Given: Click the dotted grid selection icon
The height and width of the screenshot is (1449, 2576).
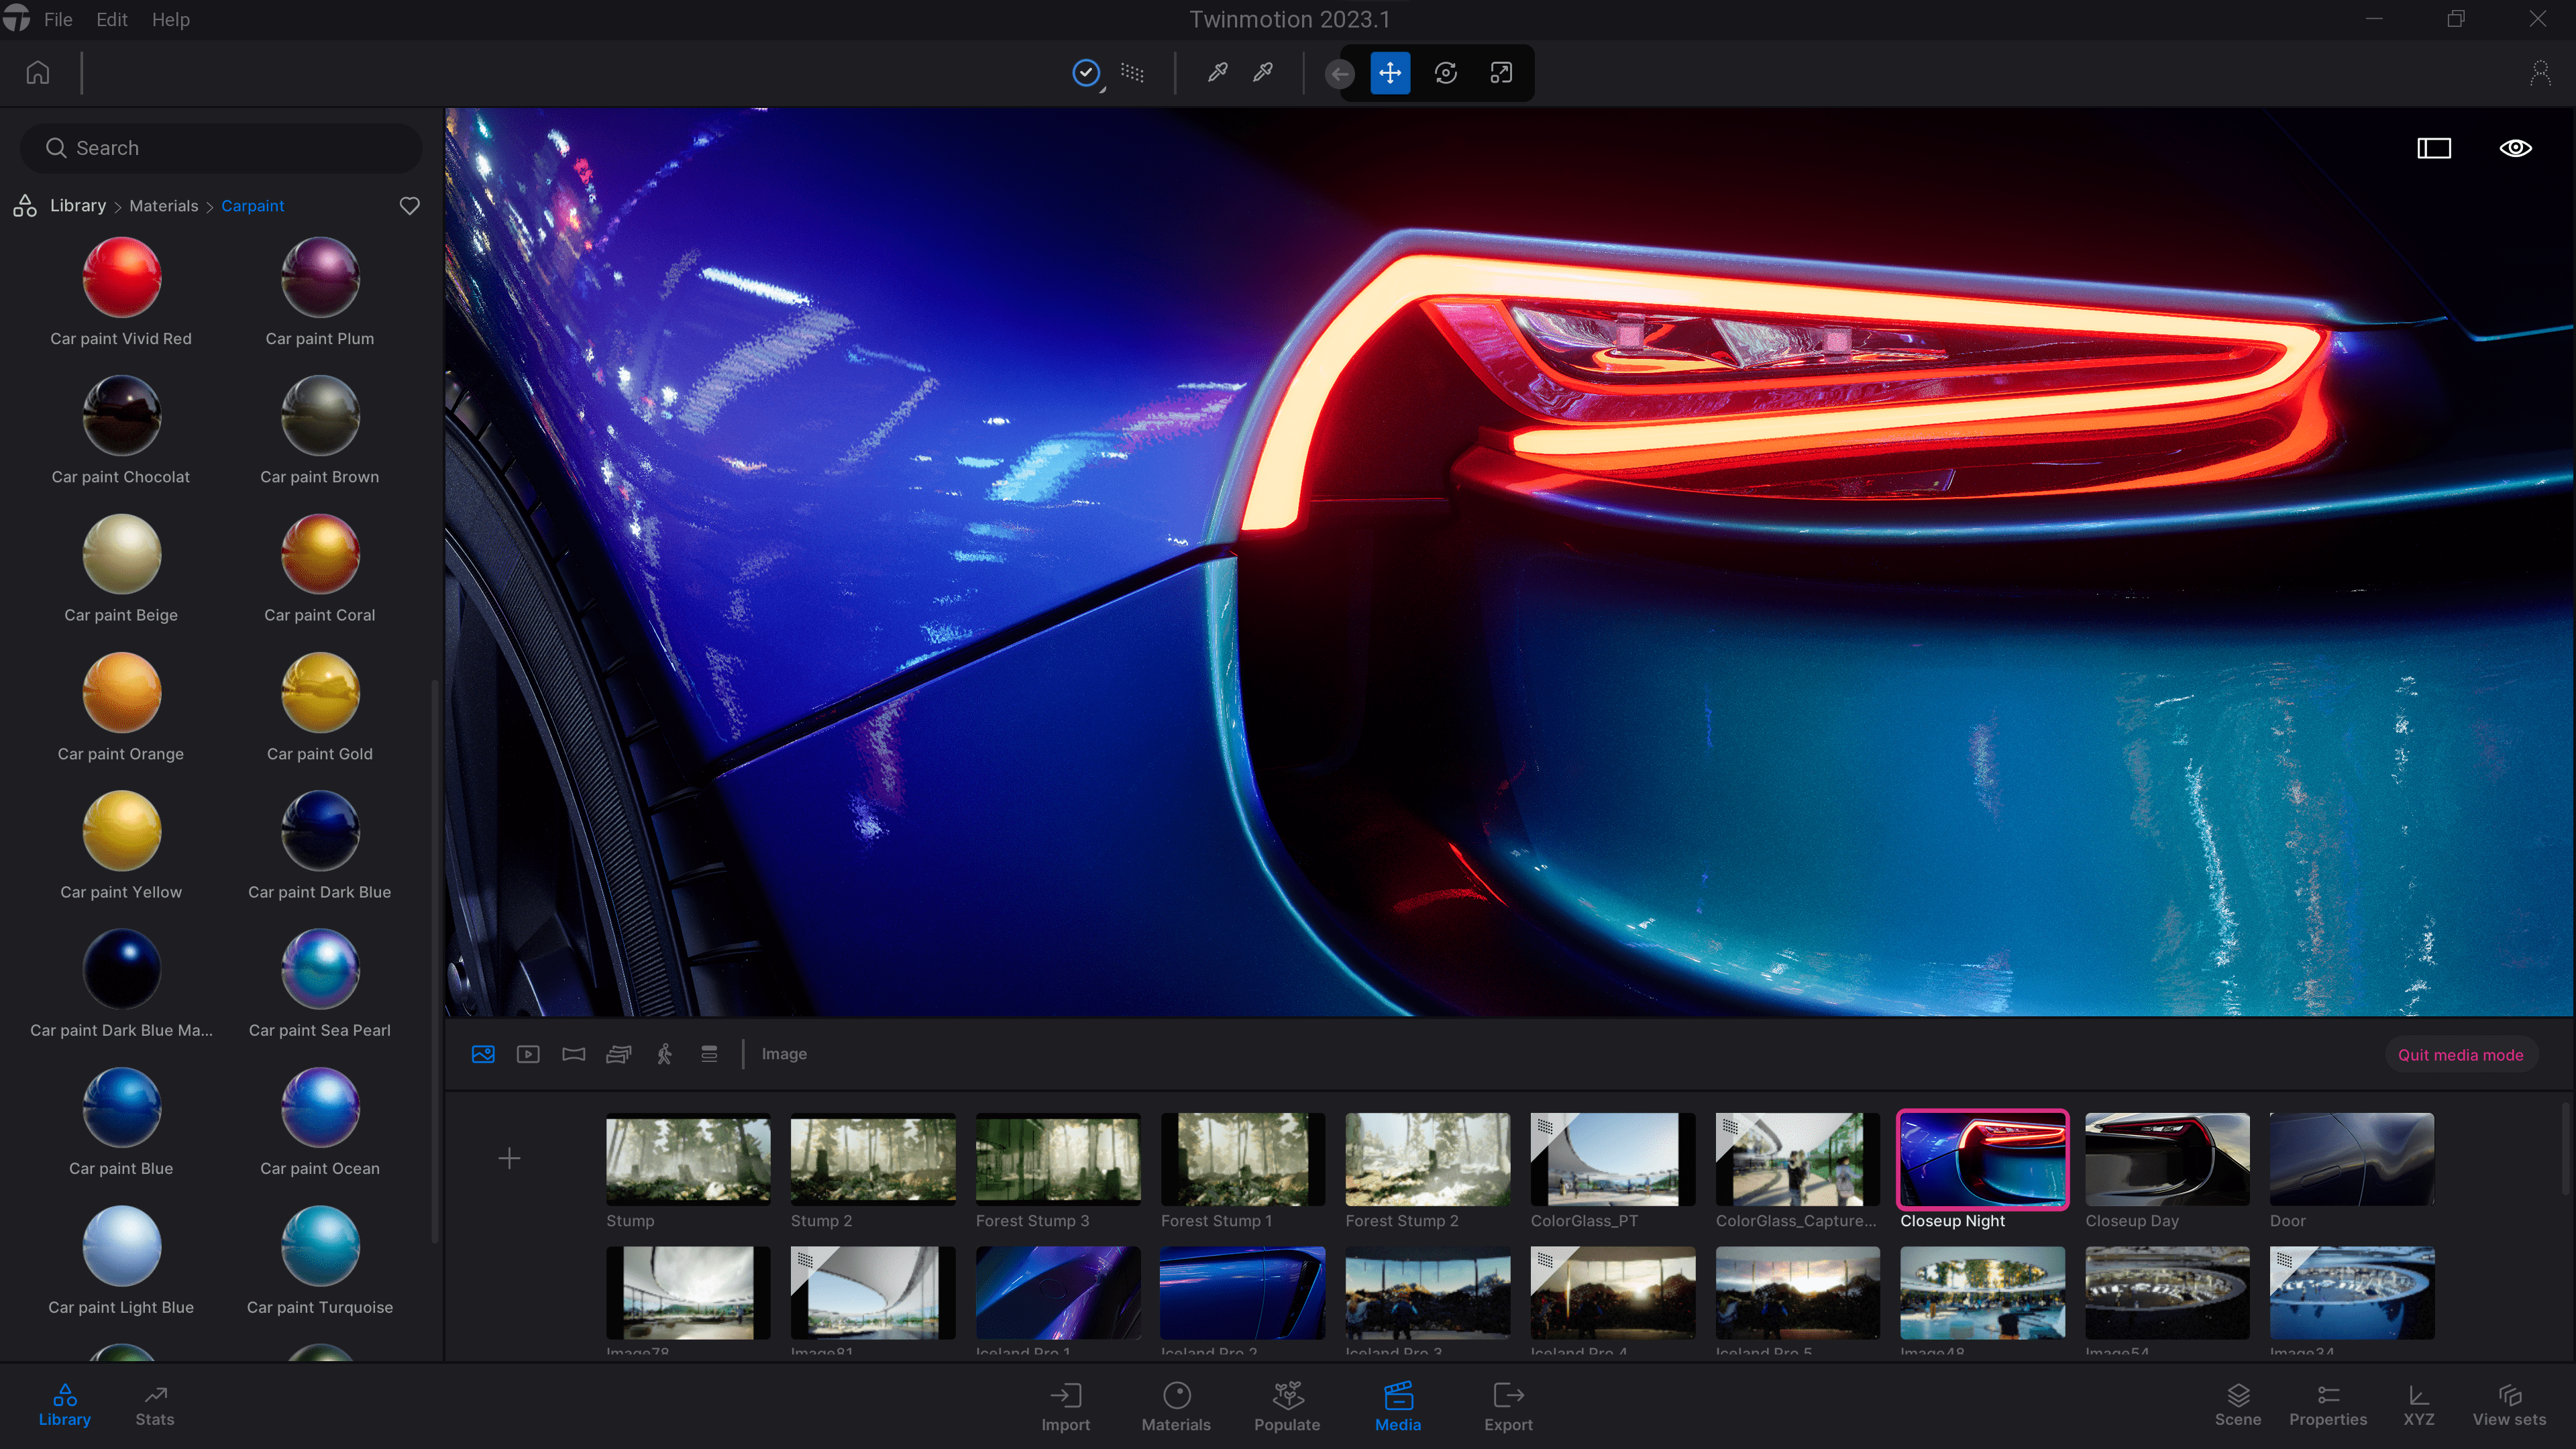Looking at the screenshot, I should click(x=1132, y=73).
